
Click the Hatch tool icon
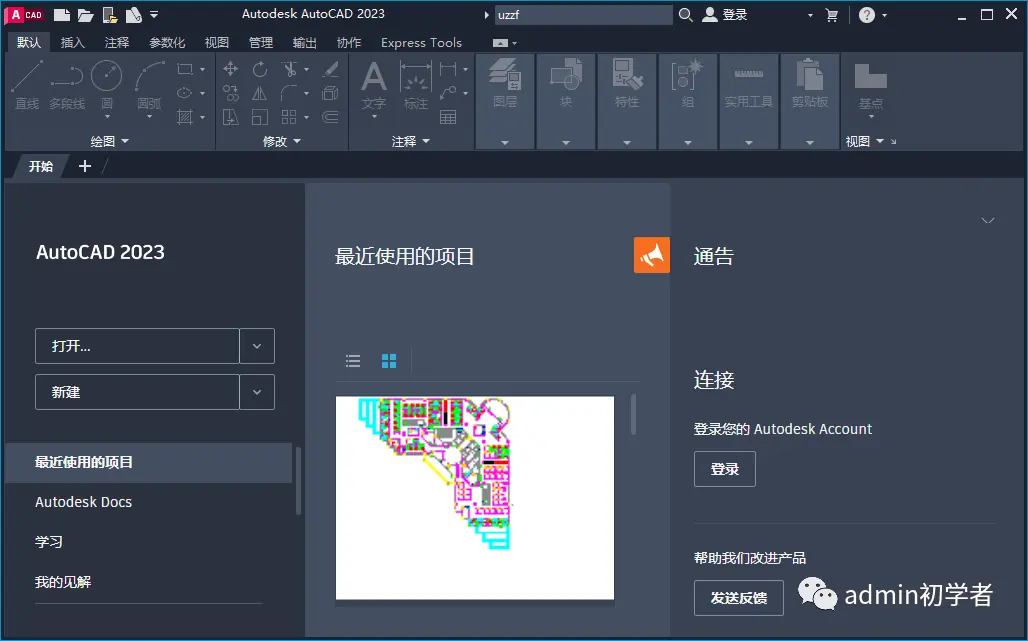(185, 117)
